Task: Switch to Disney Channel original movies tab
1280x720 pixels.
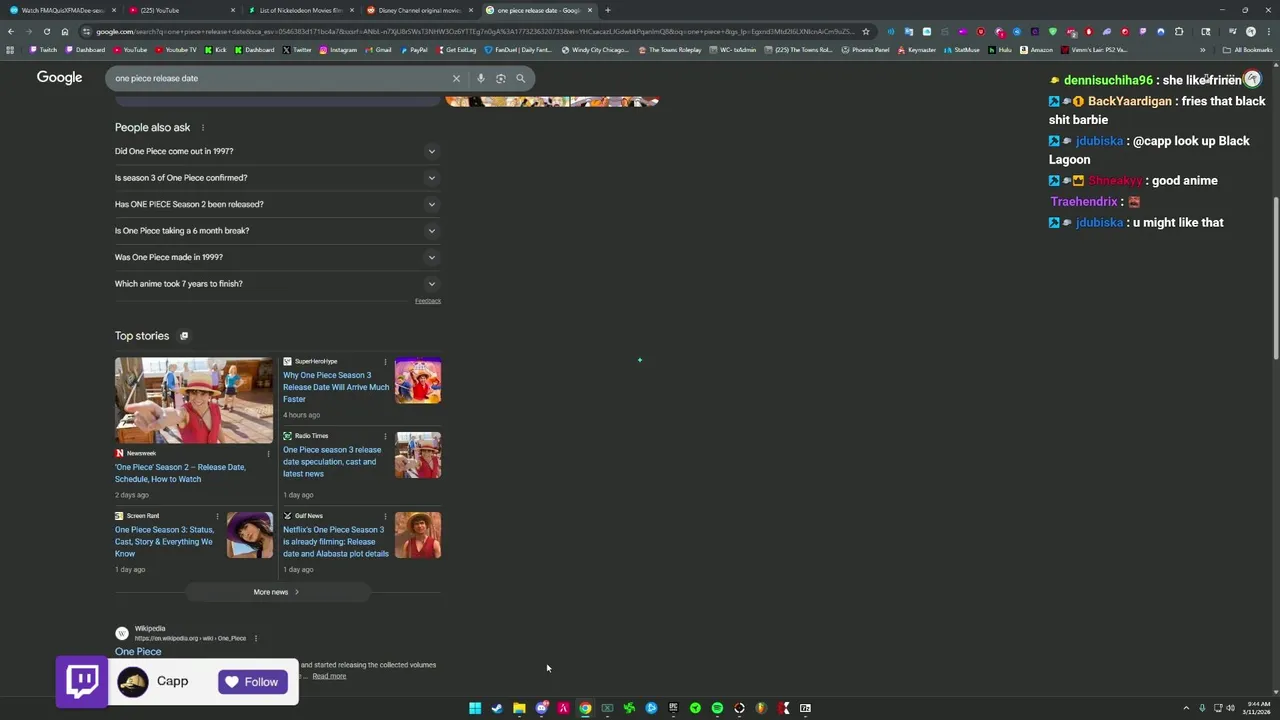Action: pyautogui.click(x=418, y=10)
